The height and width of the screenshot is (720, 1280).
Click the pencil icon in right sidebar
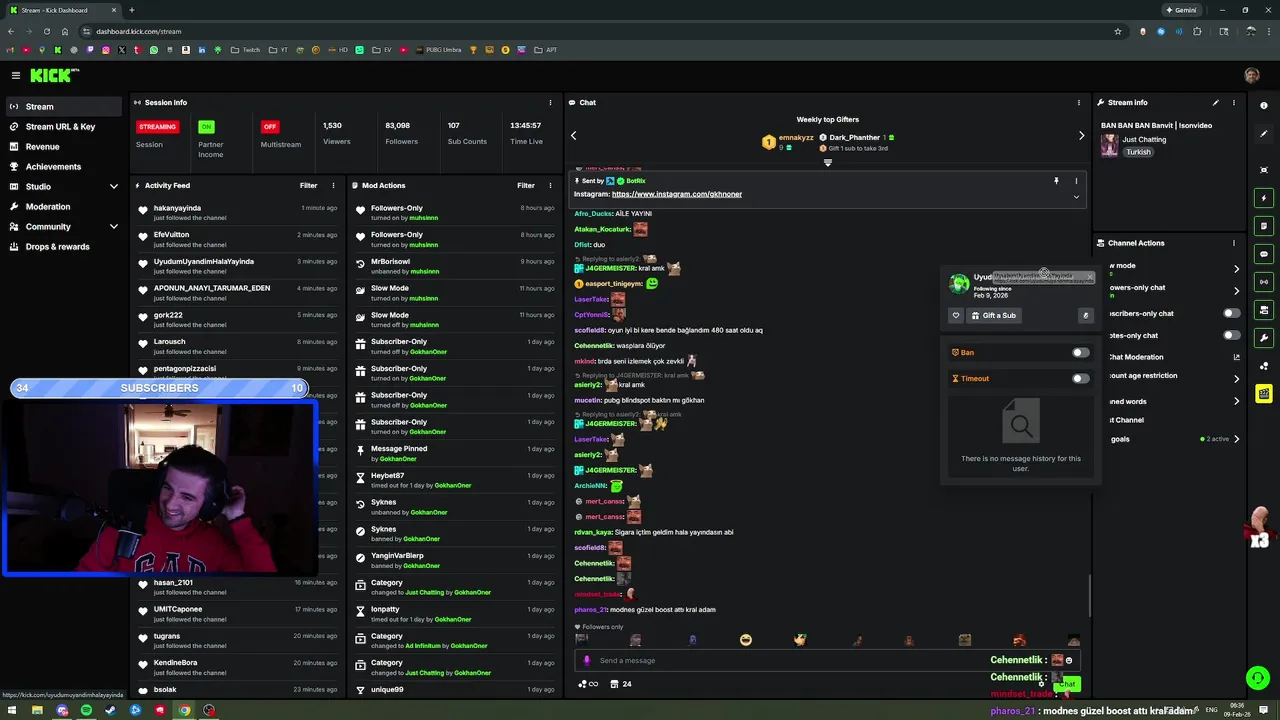(x=1264, y=133)
